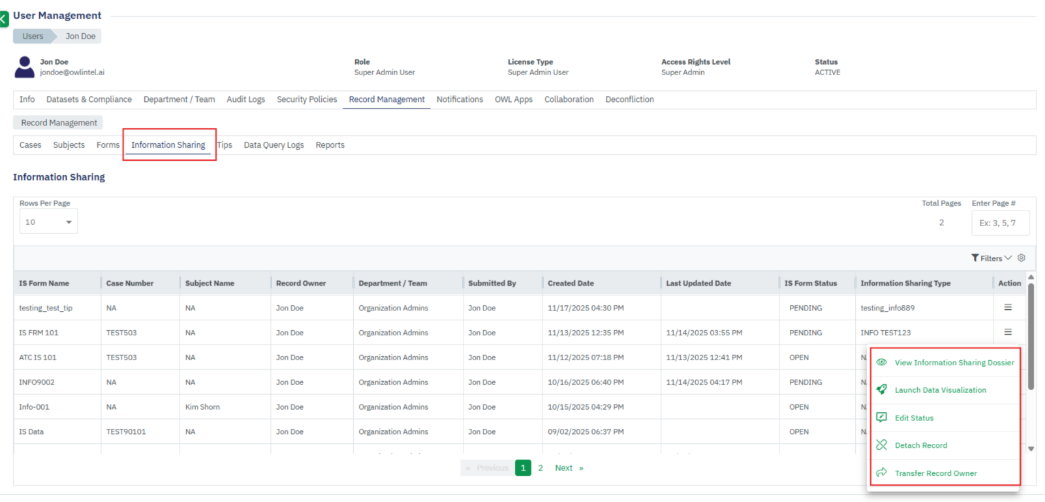Click the Detach Record unlink icon
The height and width of the screenshot is (502, 1045).
[882, 445]
